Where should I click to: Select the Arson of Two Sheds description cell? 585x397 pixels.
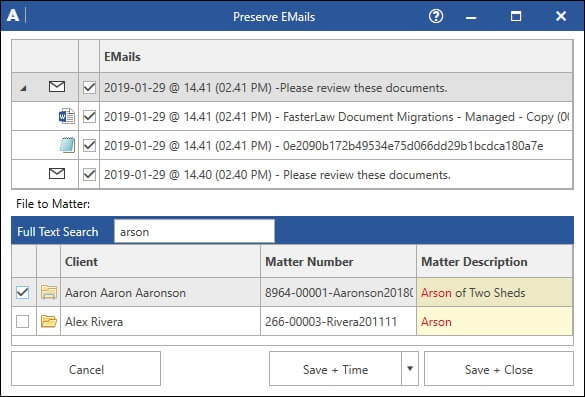494,292
